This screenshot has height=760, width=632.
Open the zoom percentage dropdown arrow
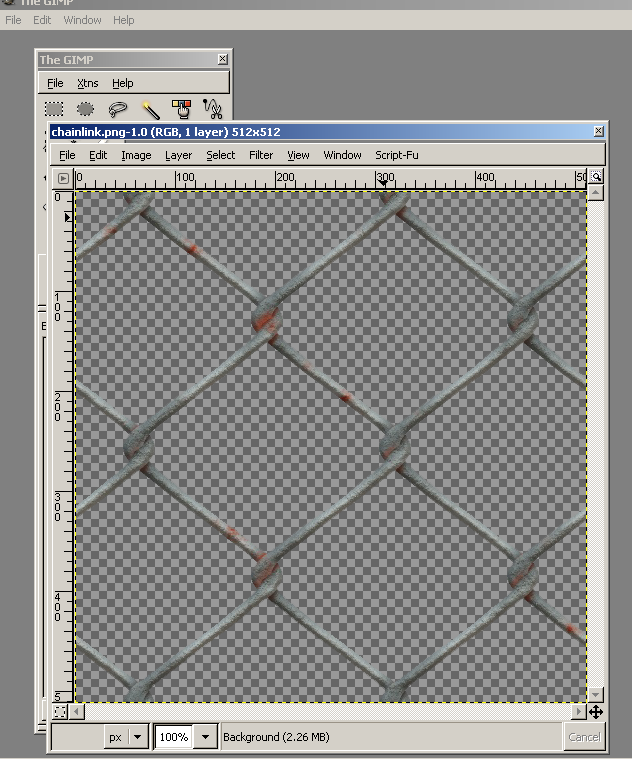205,737
